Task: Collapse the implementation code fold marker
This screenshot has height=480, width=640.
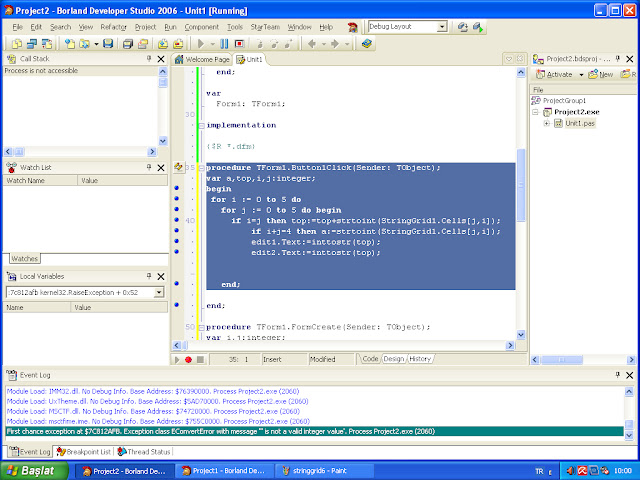Action: pyautogui.click(x=201, y=126)
